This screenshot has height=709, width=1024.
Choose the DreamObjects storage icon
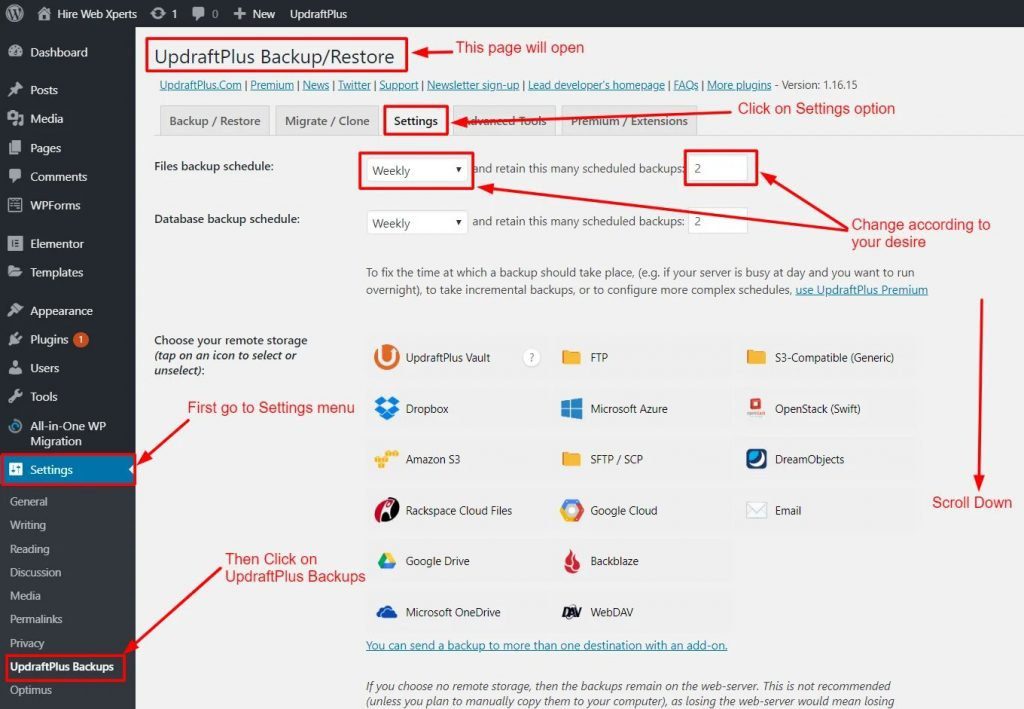[756, 459]
